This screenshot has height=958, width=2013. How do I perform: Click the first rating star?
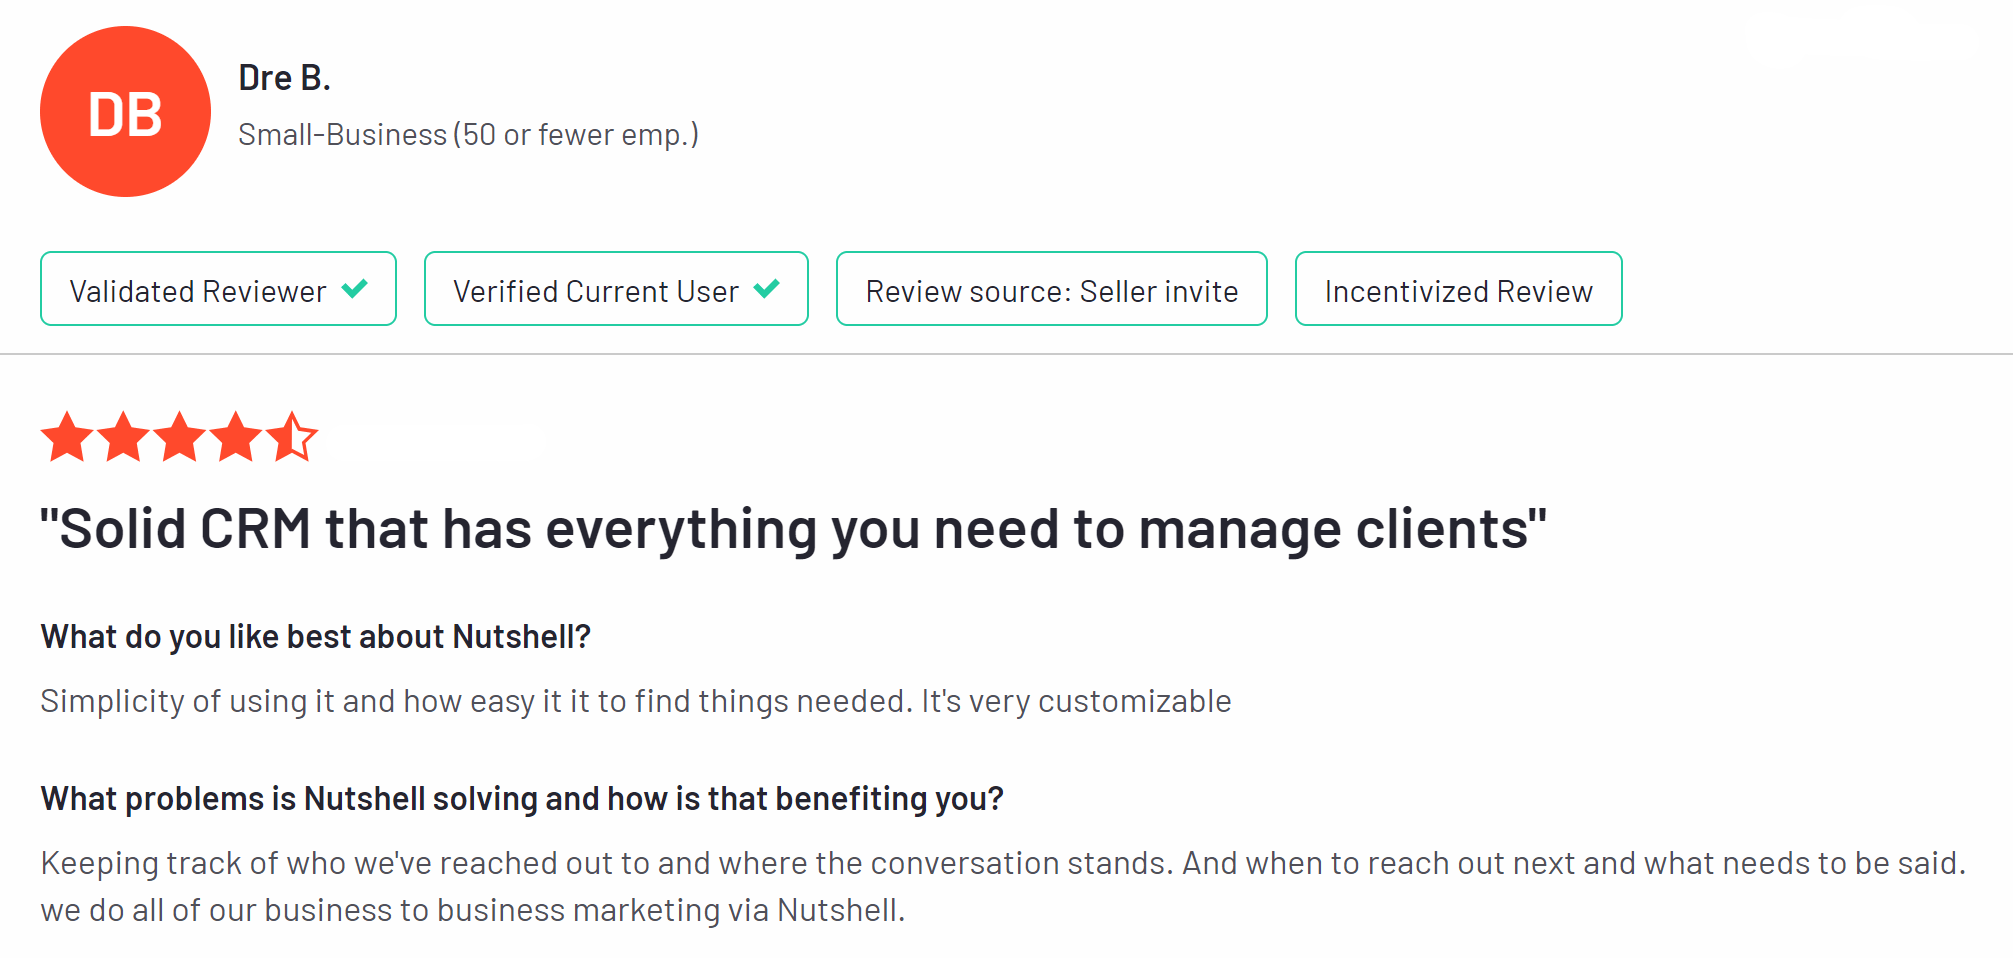click(67, 437)
